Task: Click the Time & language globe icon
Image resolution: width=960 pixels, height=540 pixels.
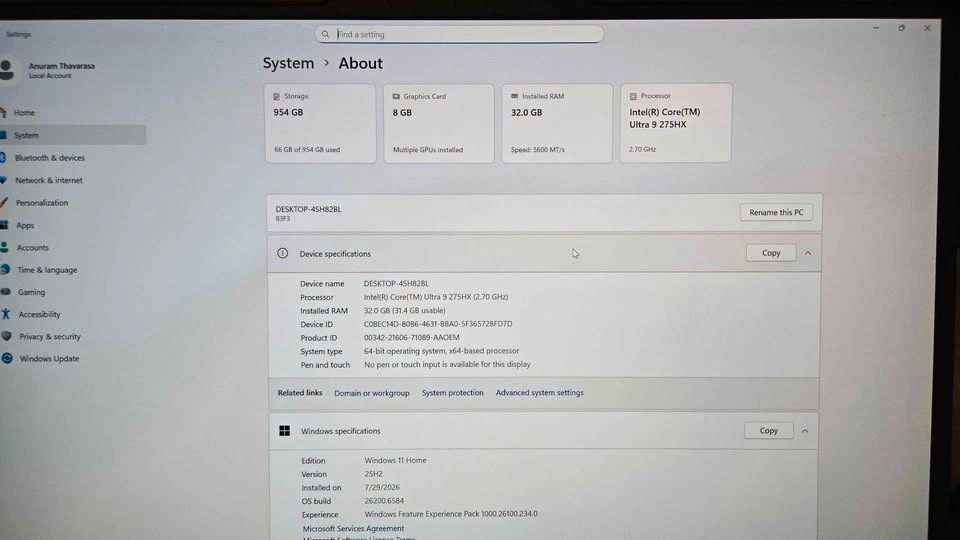Action: tap(6, 269)
